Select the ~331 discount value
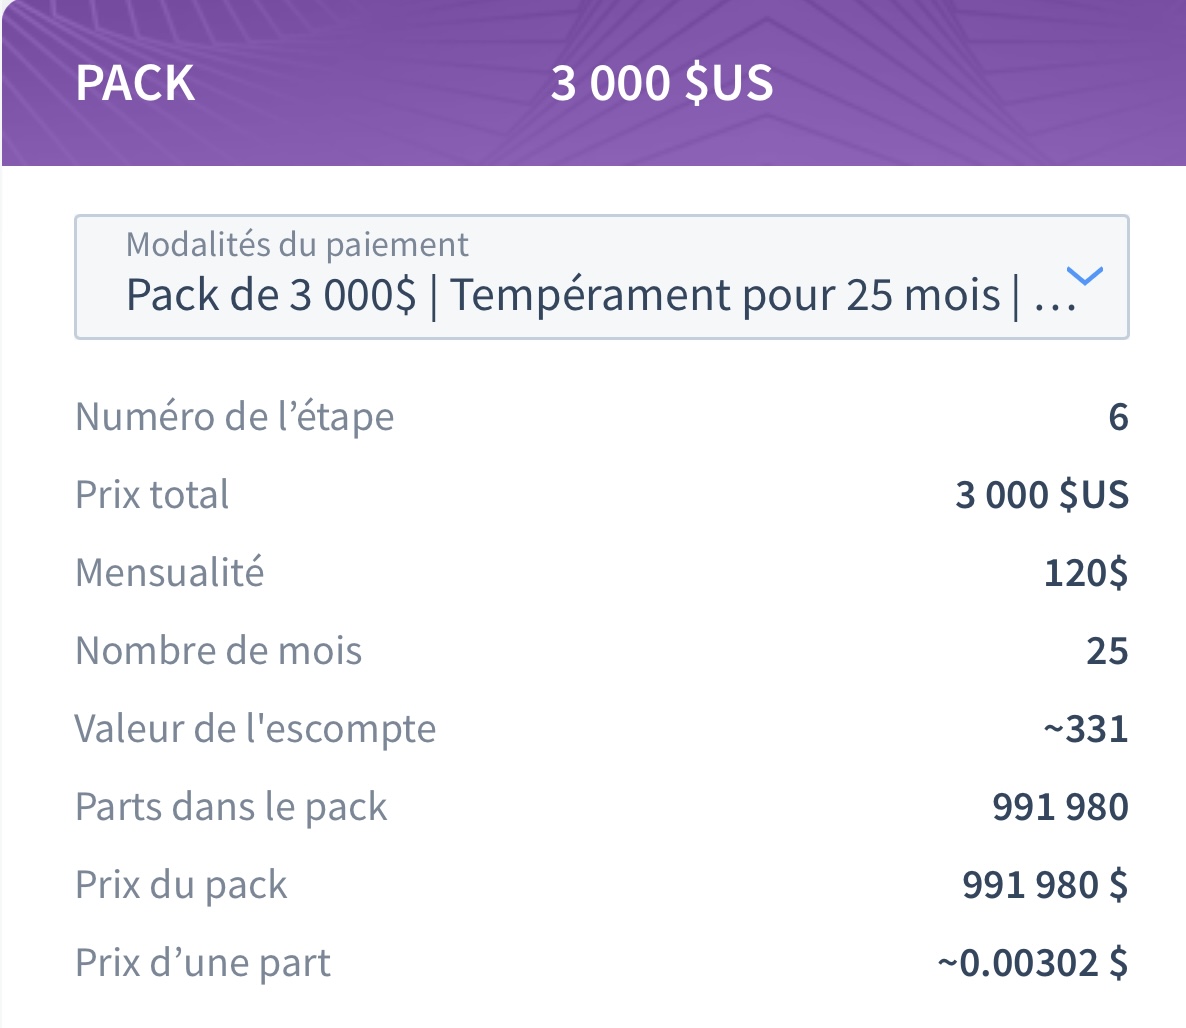This screenshot has width=1186, height=1028. (1085, 728)
